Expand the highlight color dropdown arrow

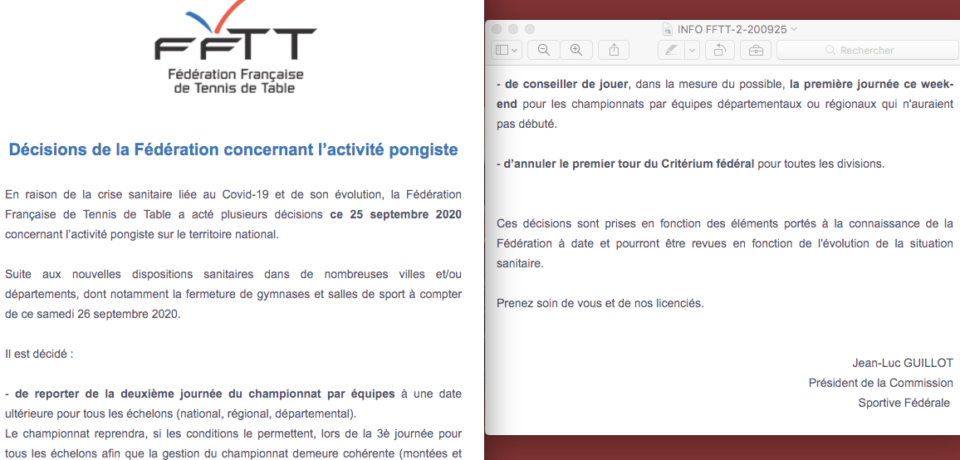click(x=691, y=50)
